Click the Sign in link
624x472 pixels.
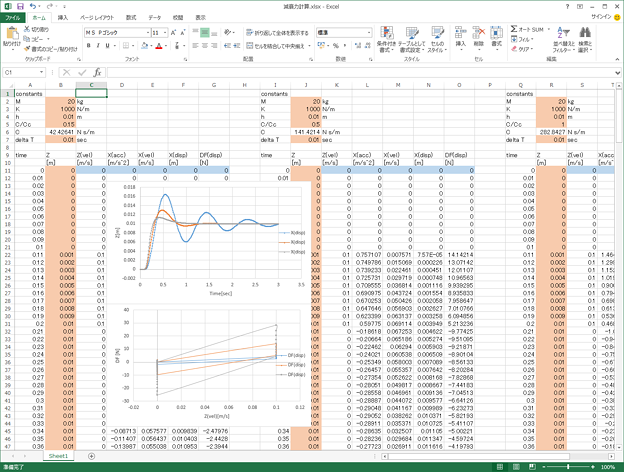point(601,17)
